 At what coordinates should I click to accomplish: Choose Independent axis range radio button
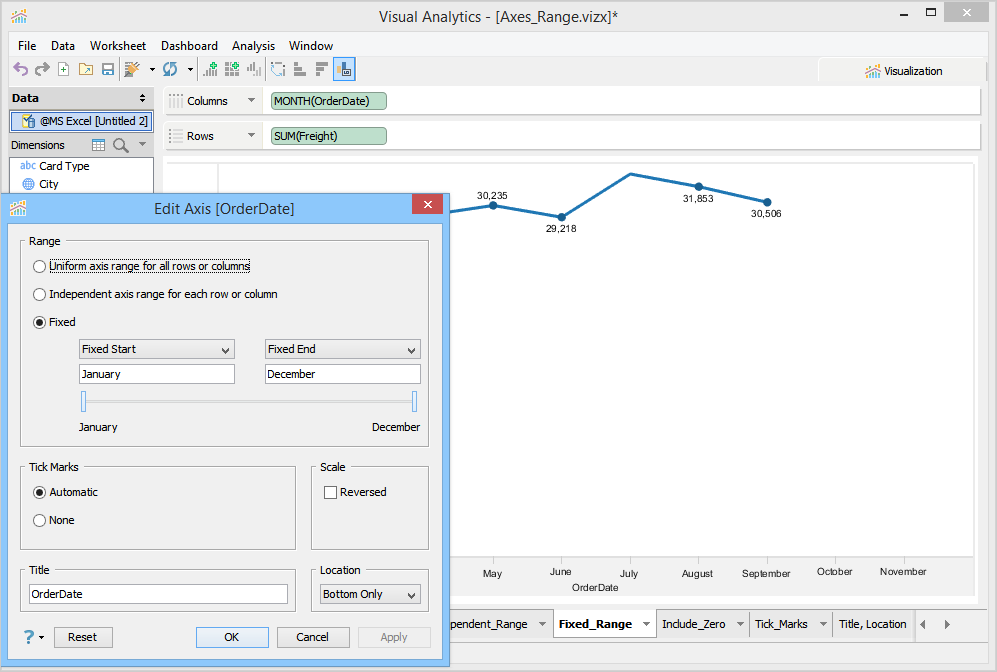40,295
